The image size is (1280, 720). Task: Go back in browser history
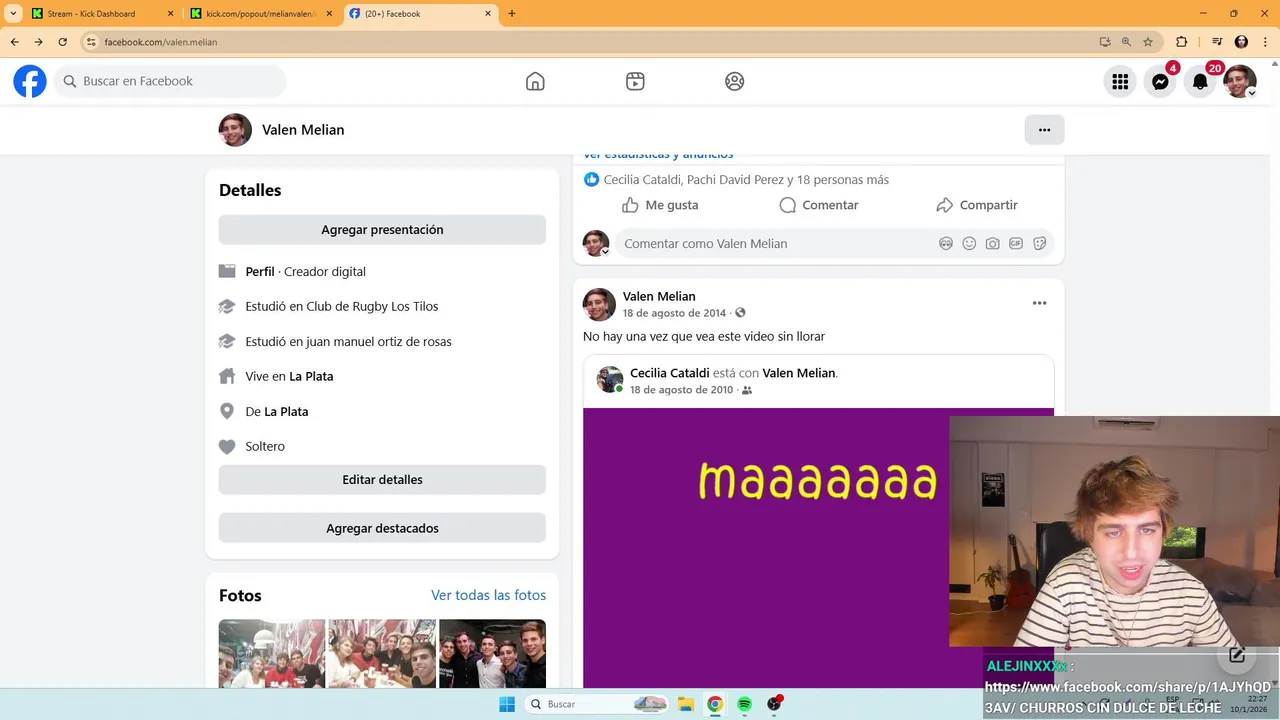[x=14, y=42]
